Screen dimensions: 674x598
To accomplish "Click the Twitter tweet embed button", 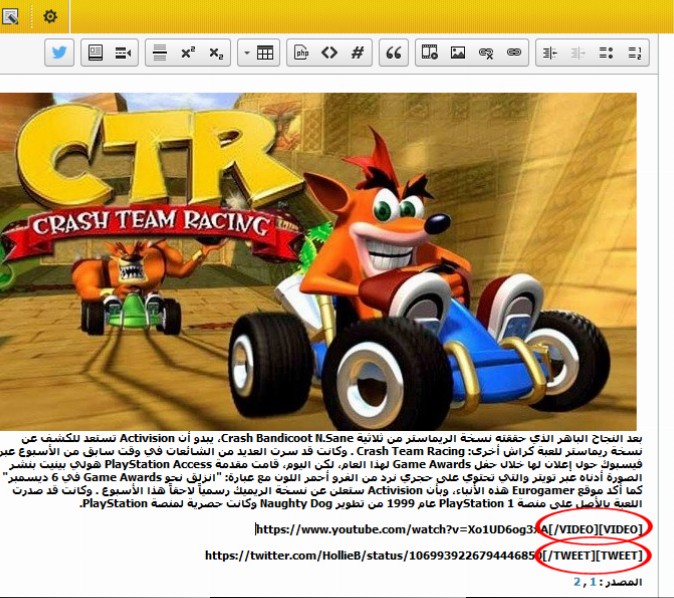I will point(59,53).
